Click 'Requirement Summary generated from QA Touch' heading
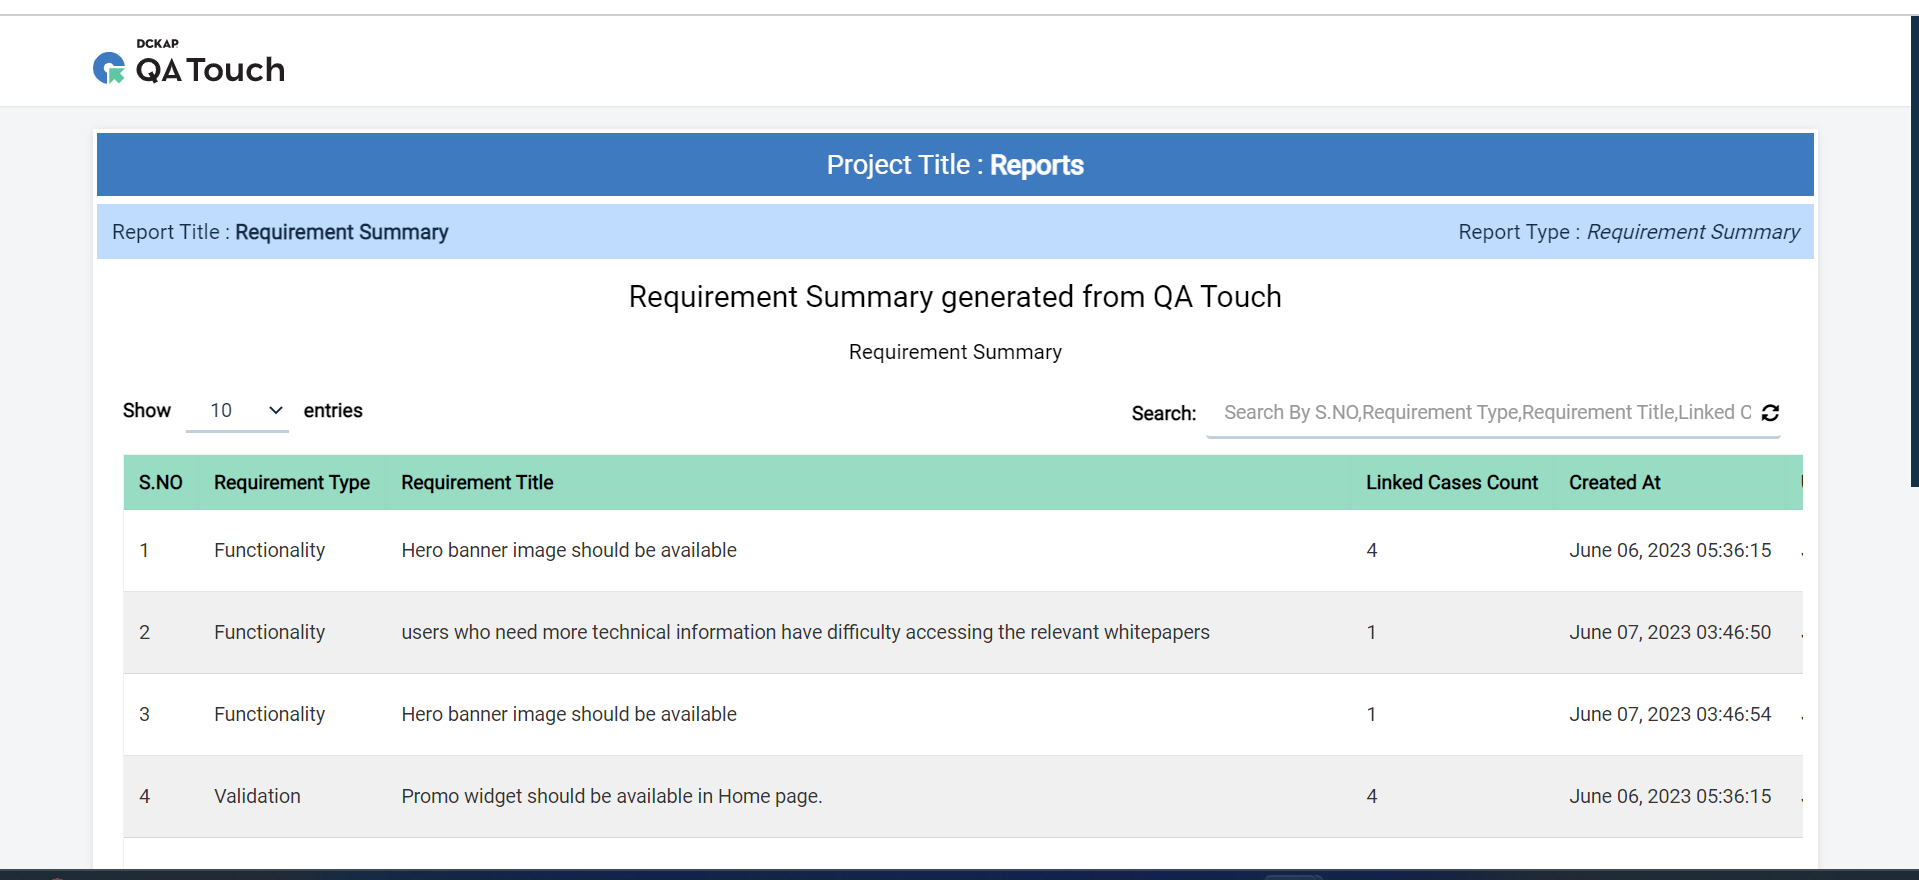 pos(955,297)
